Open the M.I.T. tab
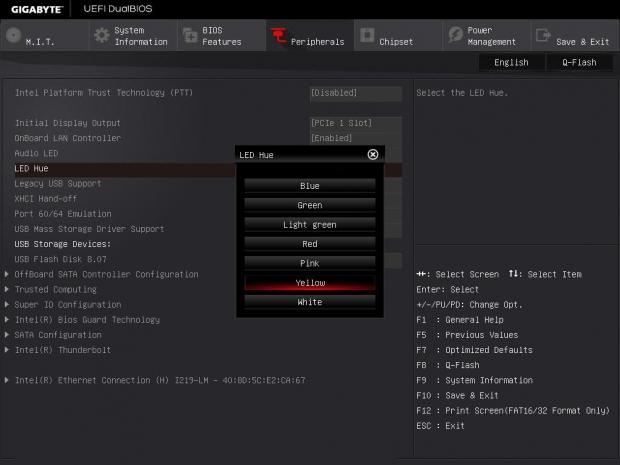Screen dimensions: 620x465 click(x=45, y=36)
